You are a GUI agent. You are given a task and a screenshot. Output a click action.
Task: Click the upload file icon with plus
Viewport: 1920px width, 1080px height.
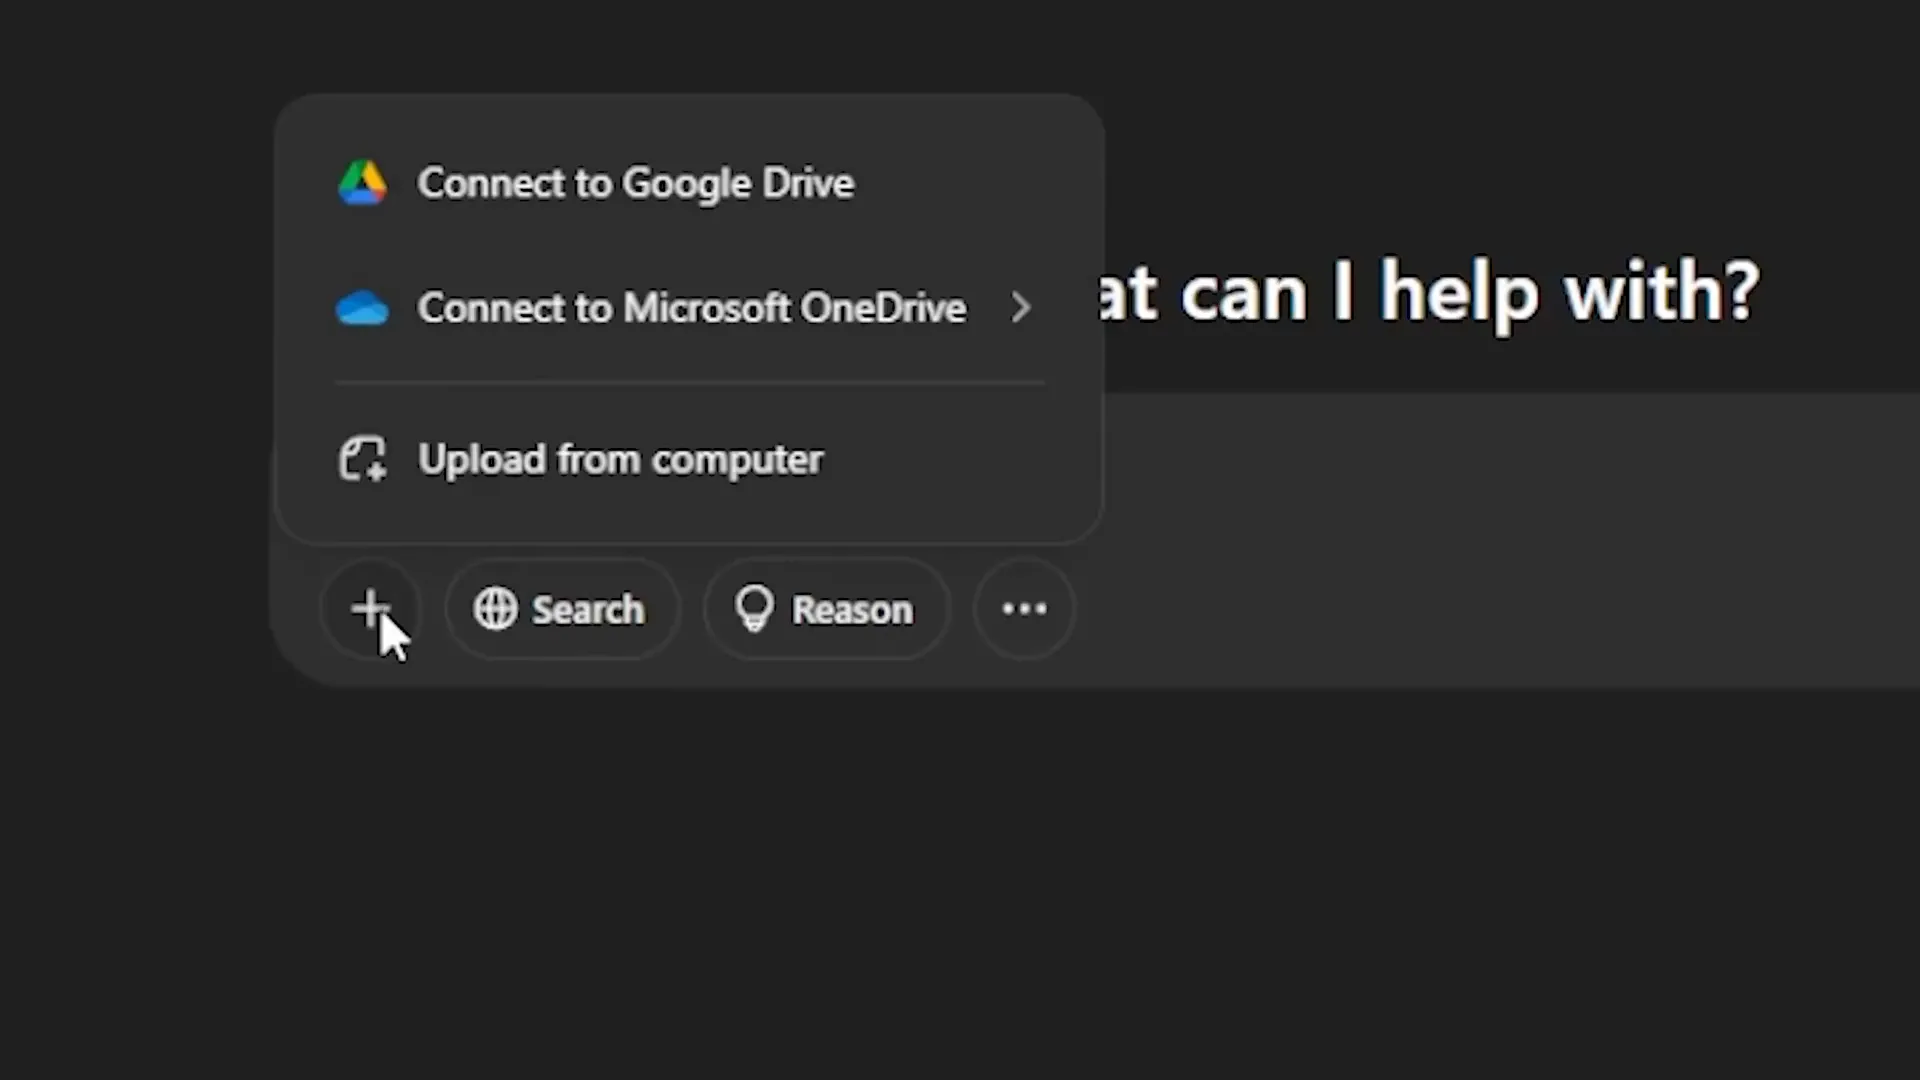pyautogui.click(x=362, y=459)
